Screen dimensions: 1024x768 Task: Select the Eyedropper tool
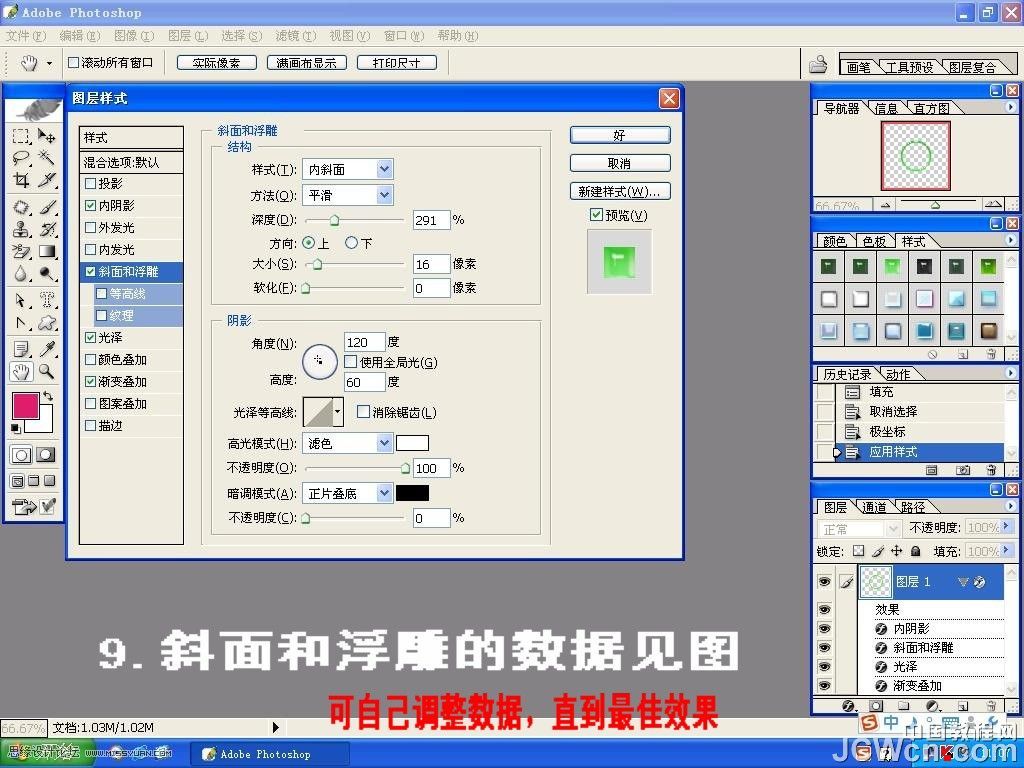46,349
